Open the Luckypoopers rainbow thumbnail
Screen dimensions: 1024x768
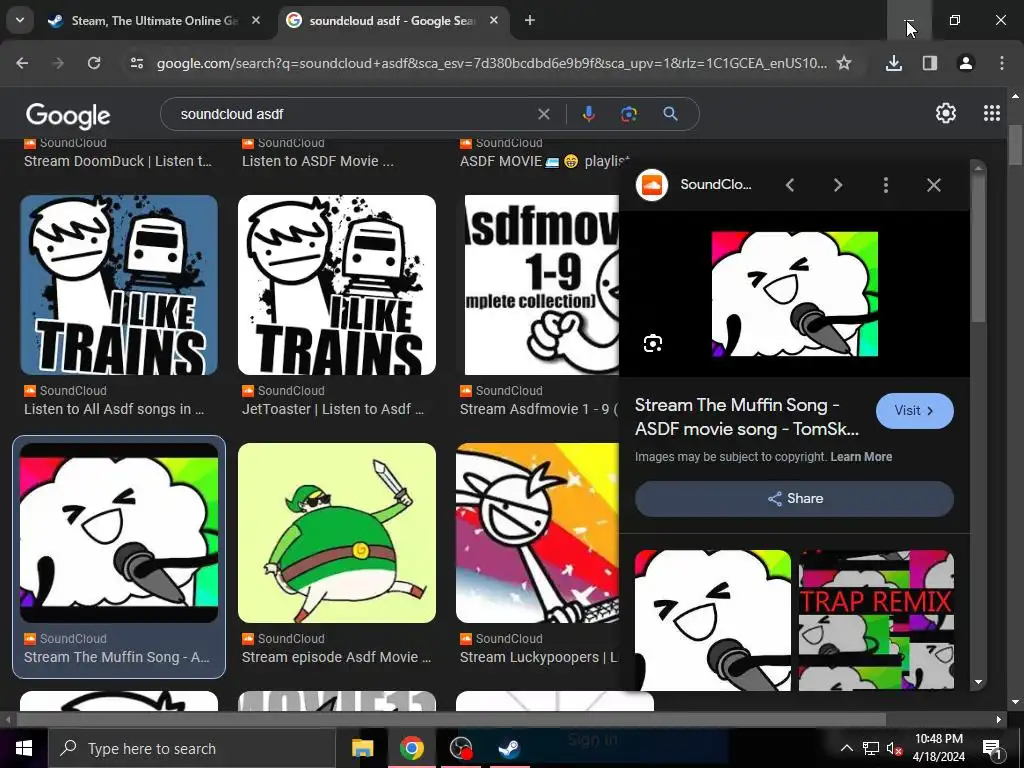pyautogui.click(x=537, y=533)
